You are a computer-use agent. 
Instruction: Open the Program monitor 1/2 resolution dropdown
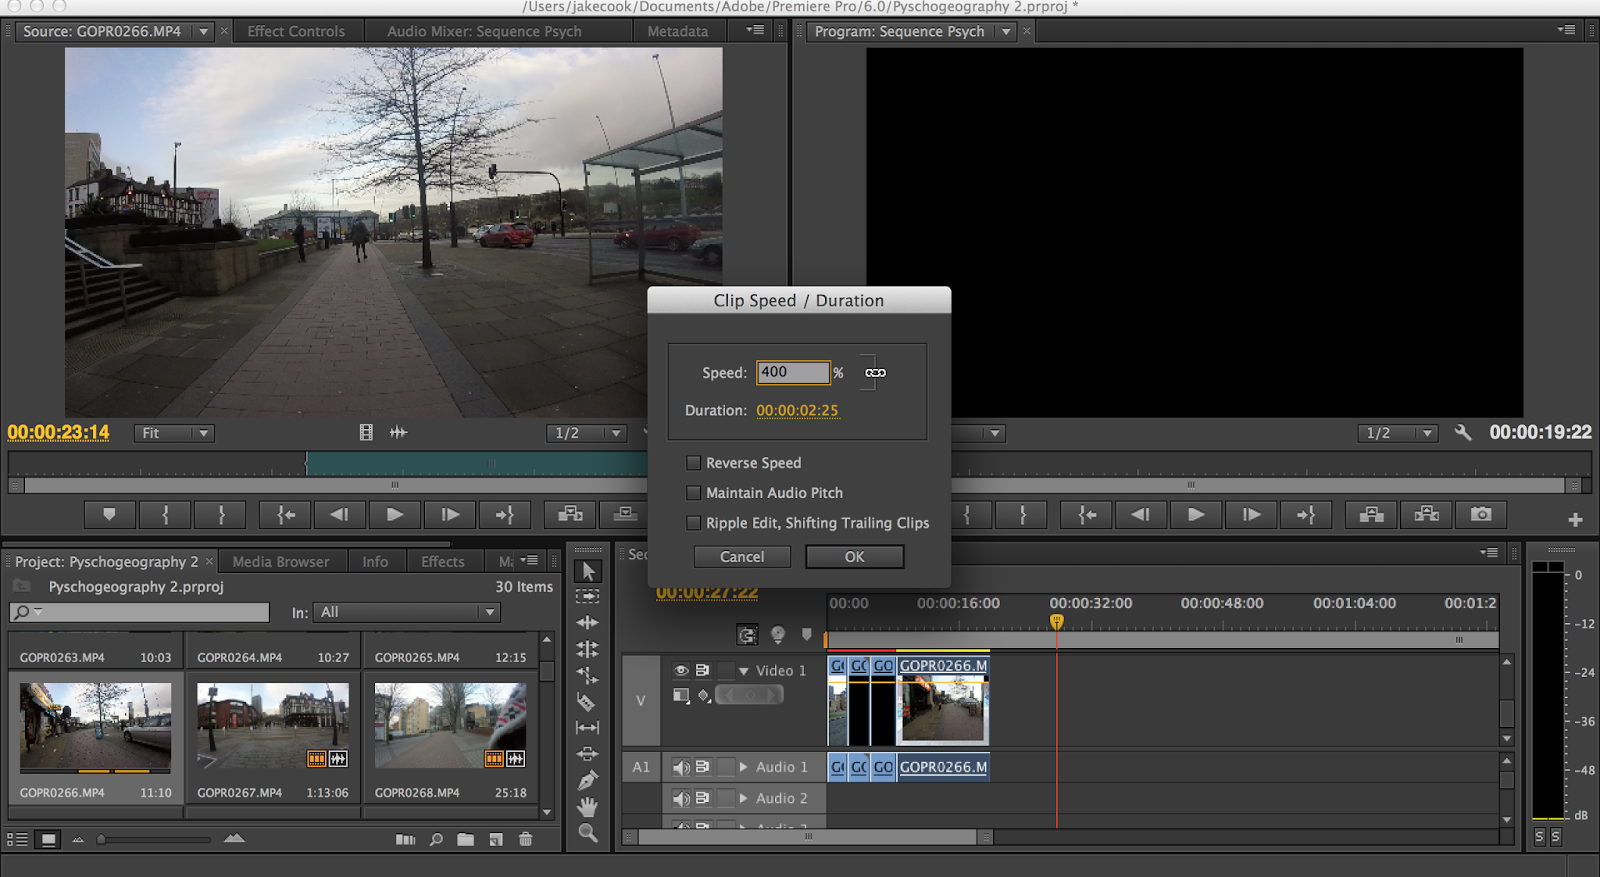coord(1398,433)
